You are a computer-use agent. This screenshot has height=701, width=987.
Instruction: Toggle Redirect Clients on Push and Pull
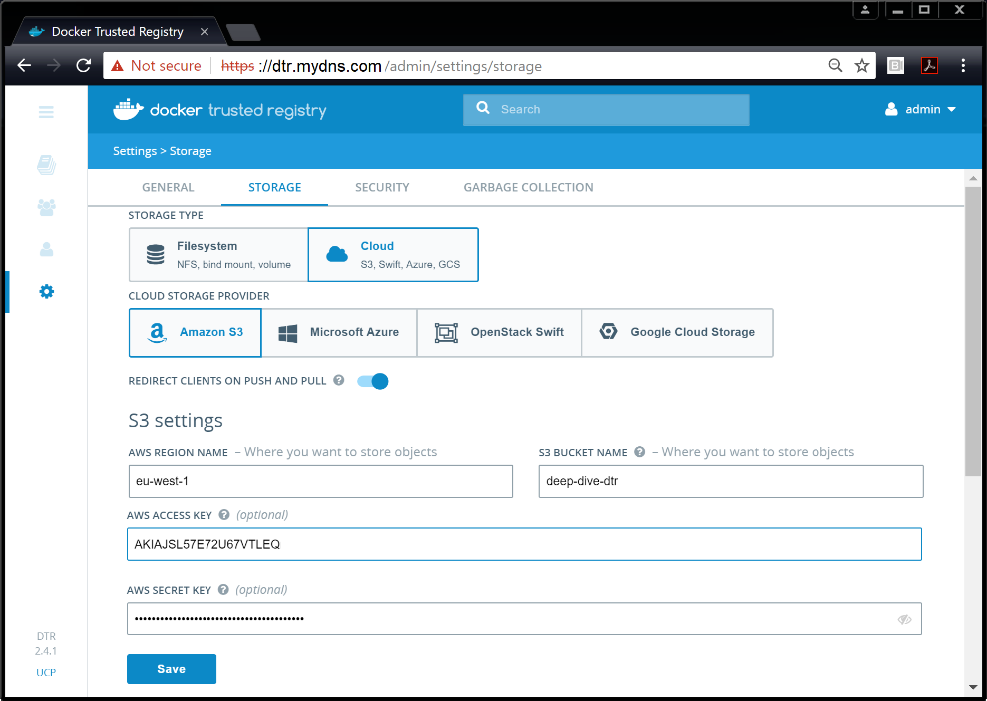372,381
